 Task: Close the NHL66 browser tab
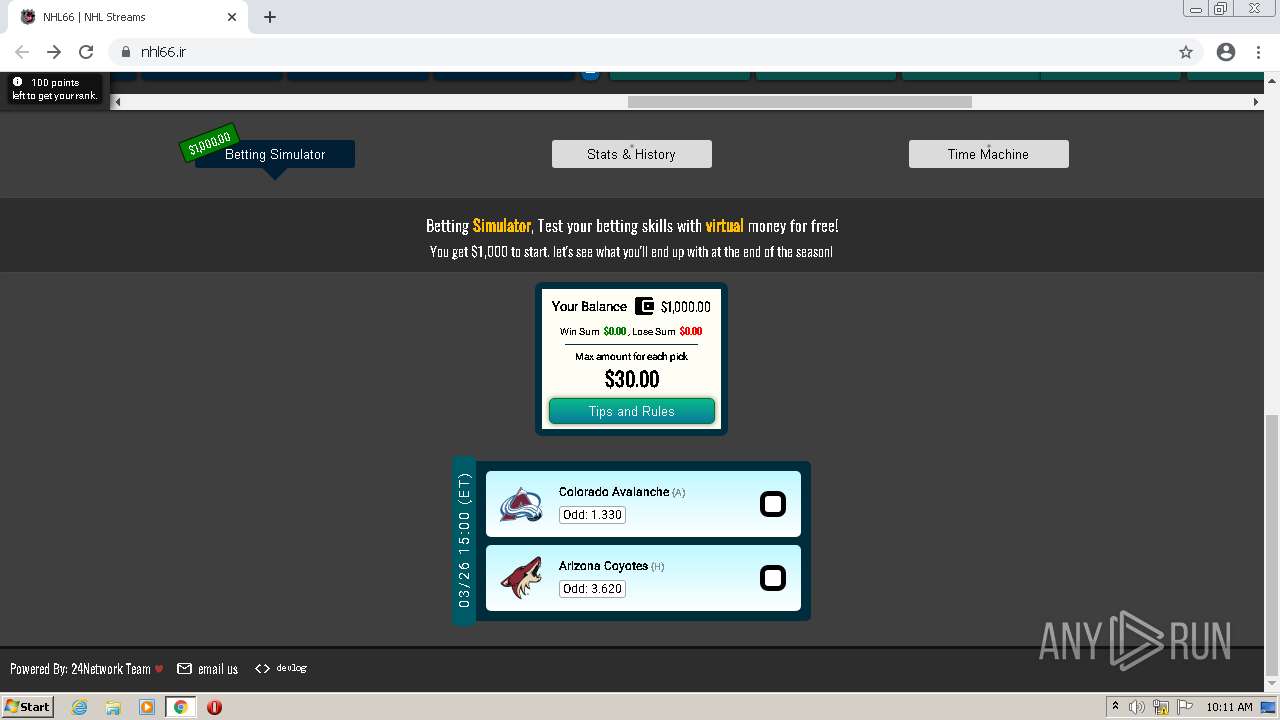pyautogui.click(x=232, y=17)
